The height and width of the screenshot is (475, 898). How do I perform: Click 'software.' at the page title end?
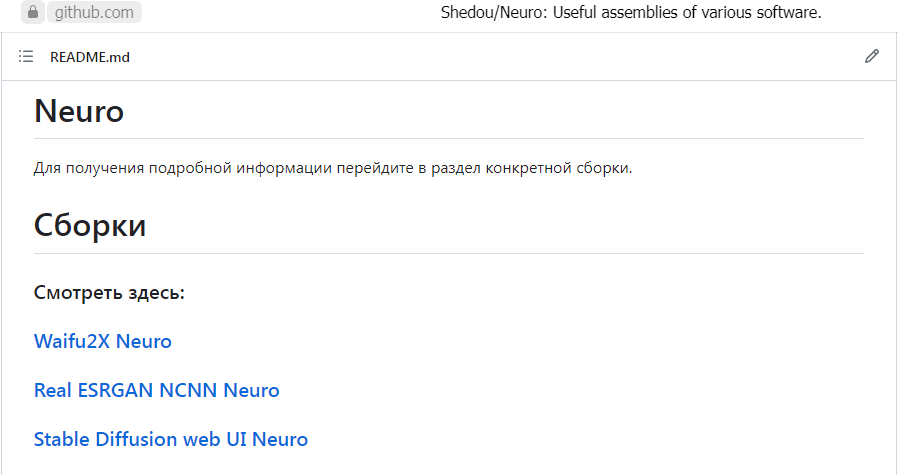click(788, 13)
